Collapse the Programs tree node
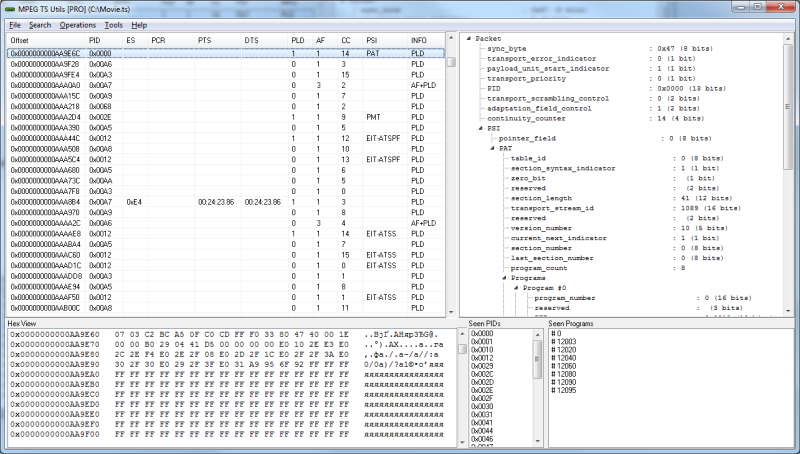 504,278
